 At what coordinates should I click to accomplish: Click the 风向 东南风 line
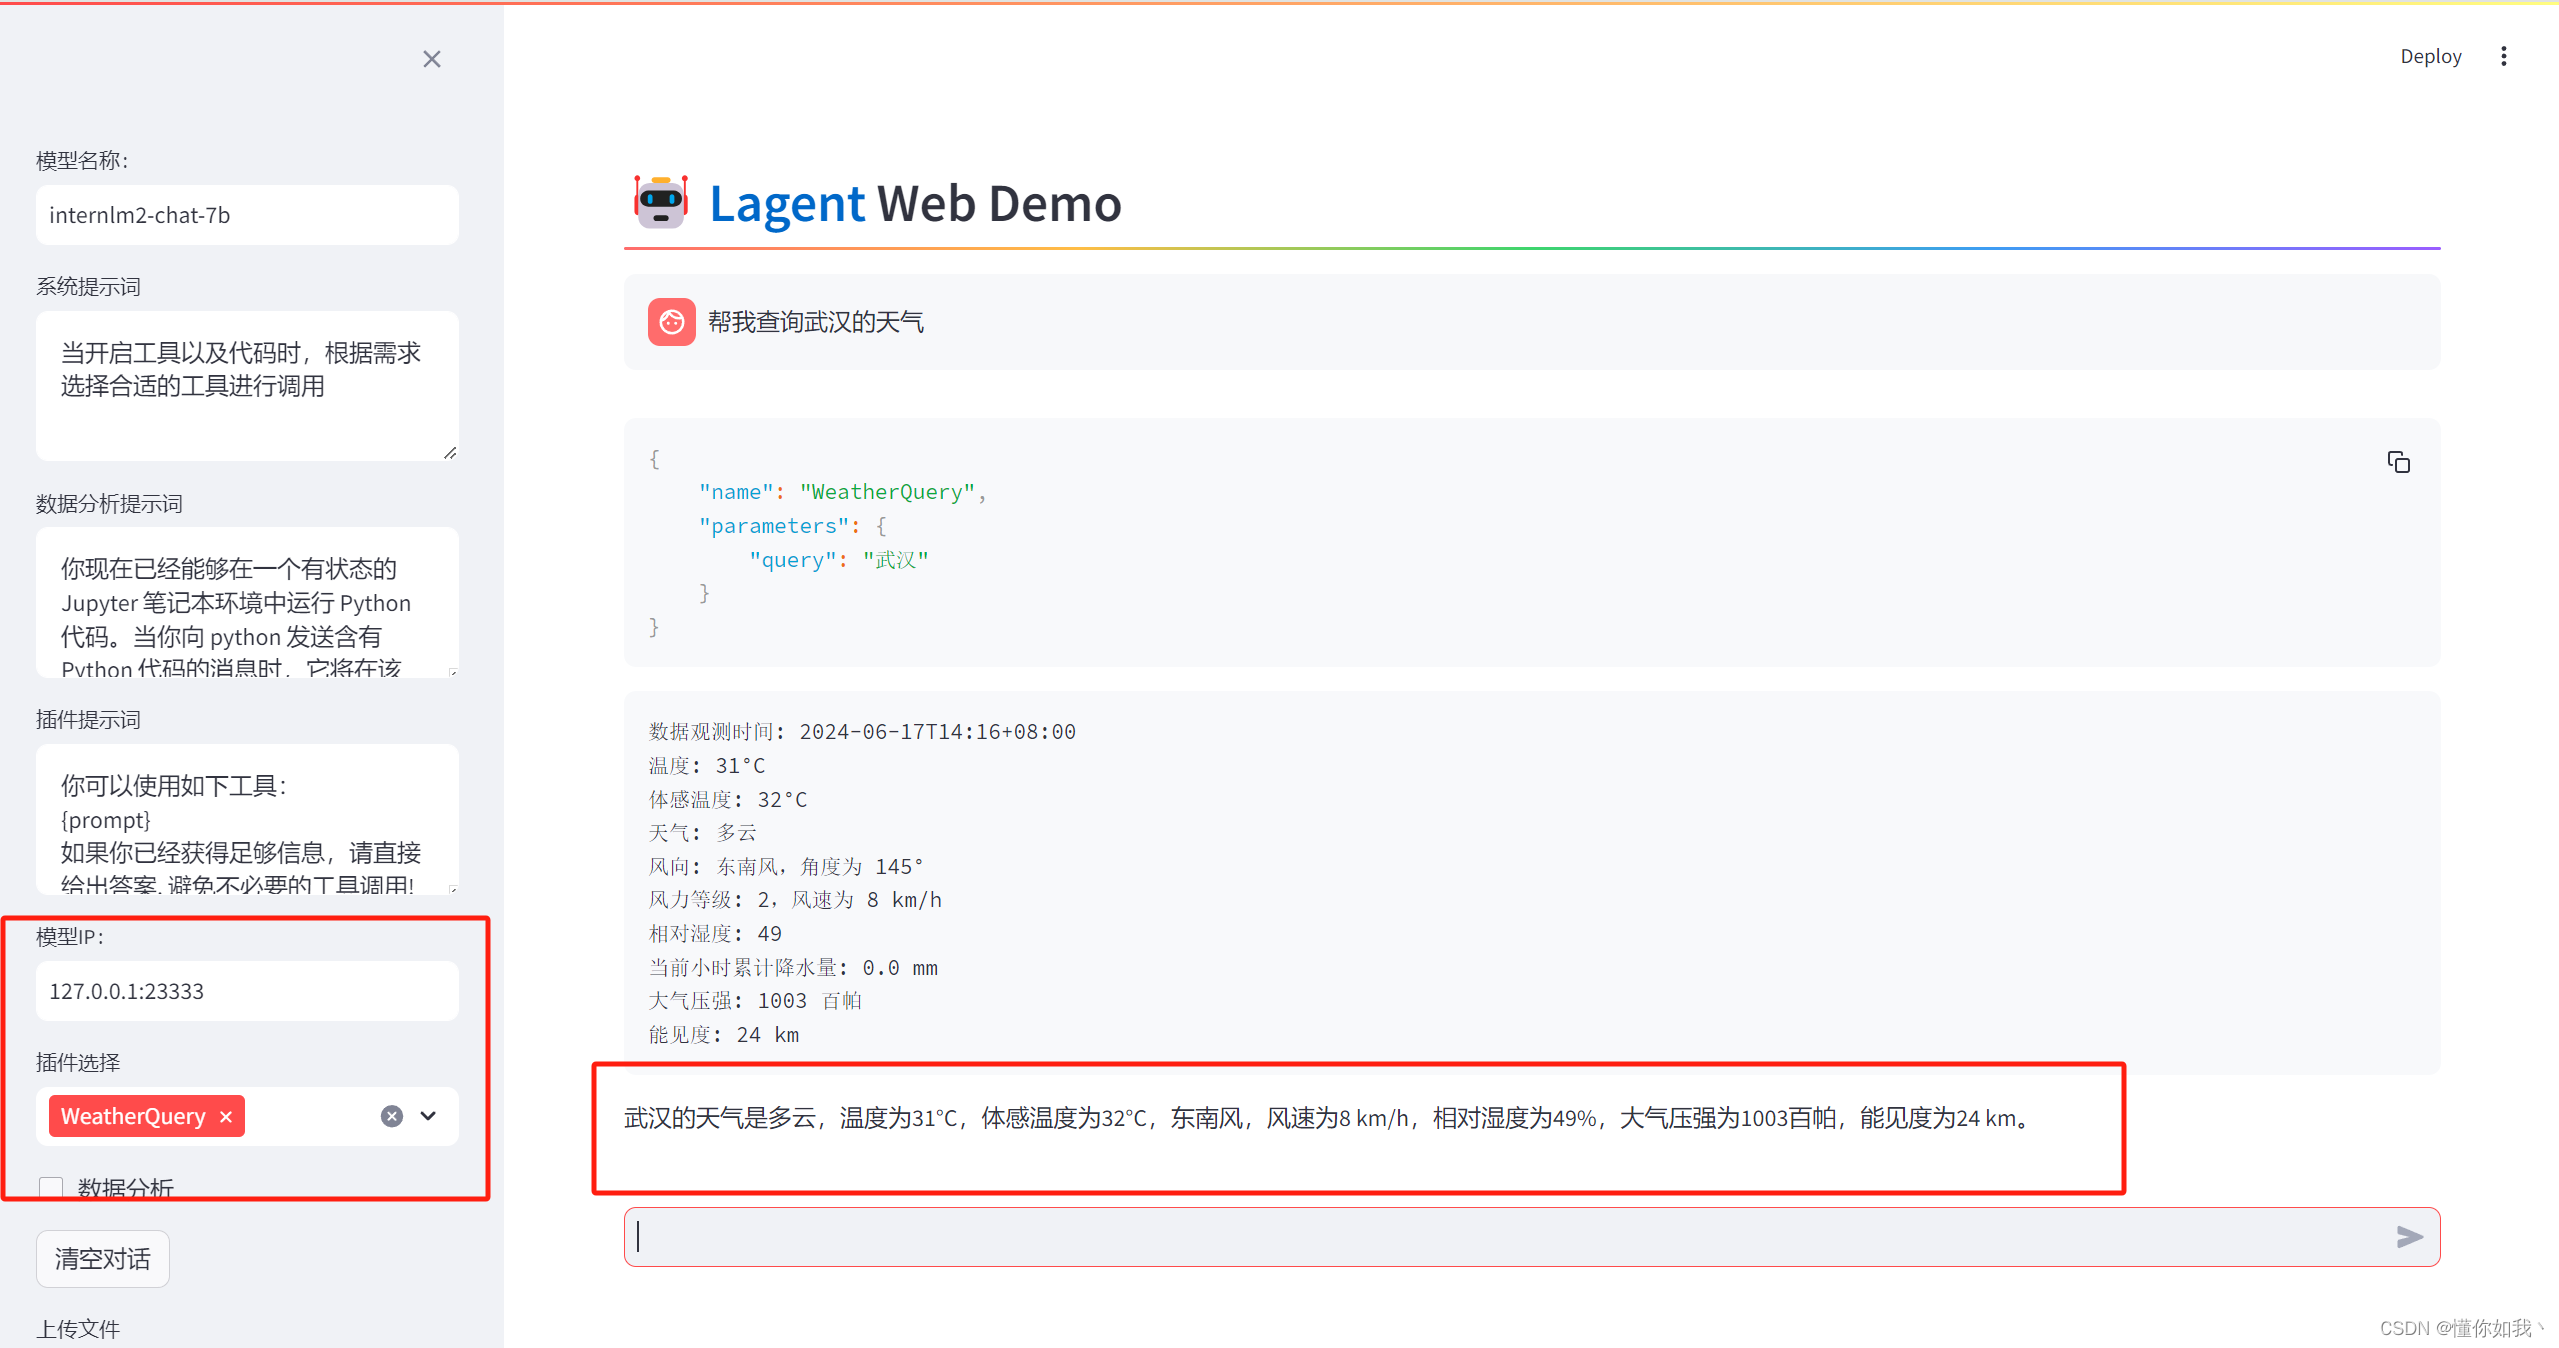click(786, 866)
